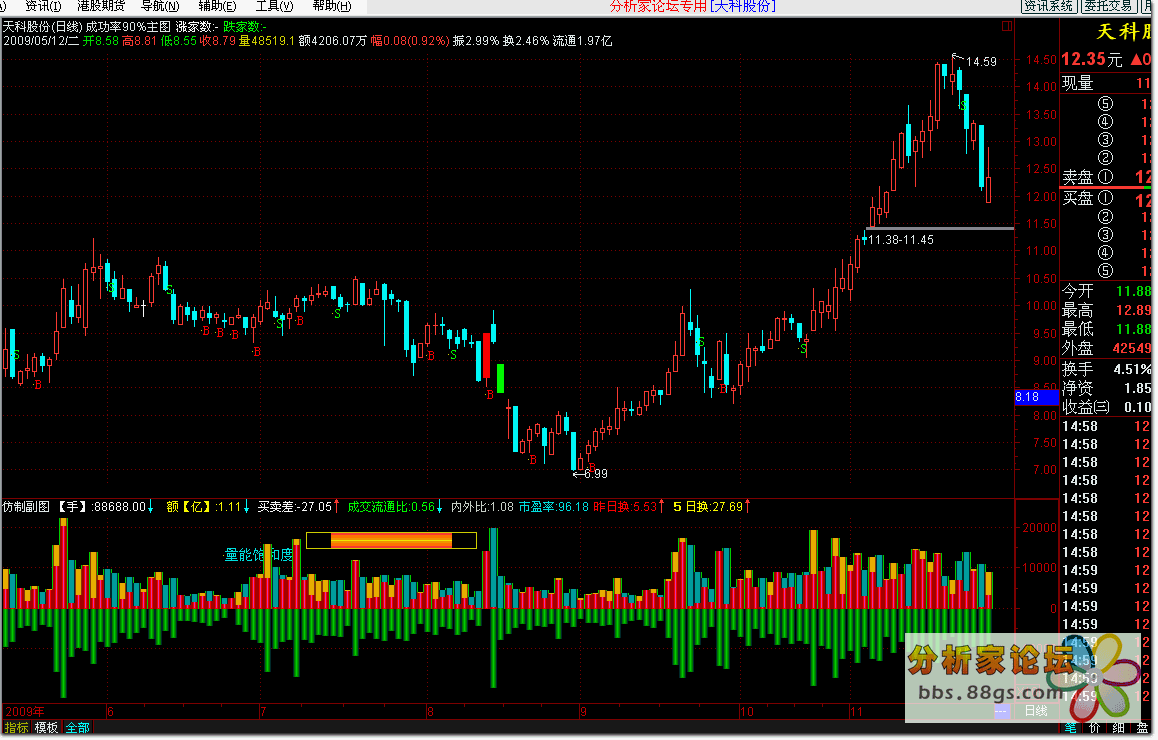Click the 最高 12.89 row
The height and width of the screenshot is (740, 1158).
pyautogui.click(x=1106, y=310)
